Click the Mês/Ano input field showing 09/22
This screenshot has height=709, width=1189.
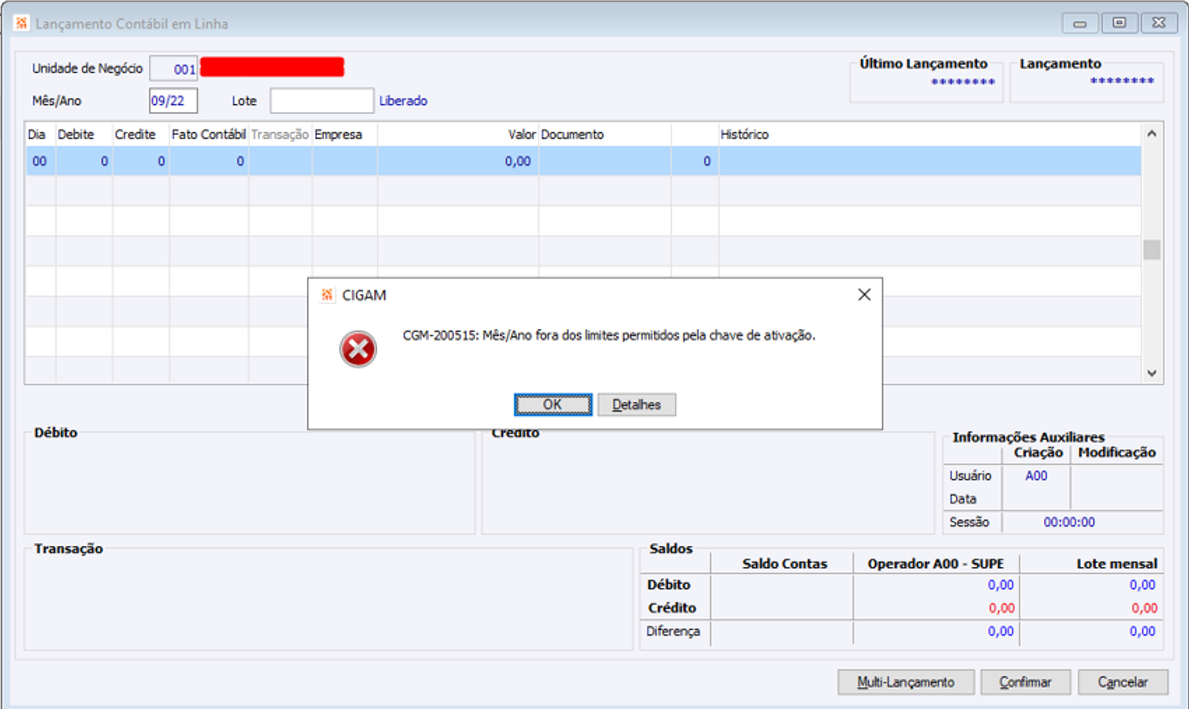173,101
